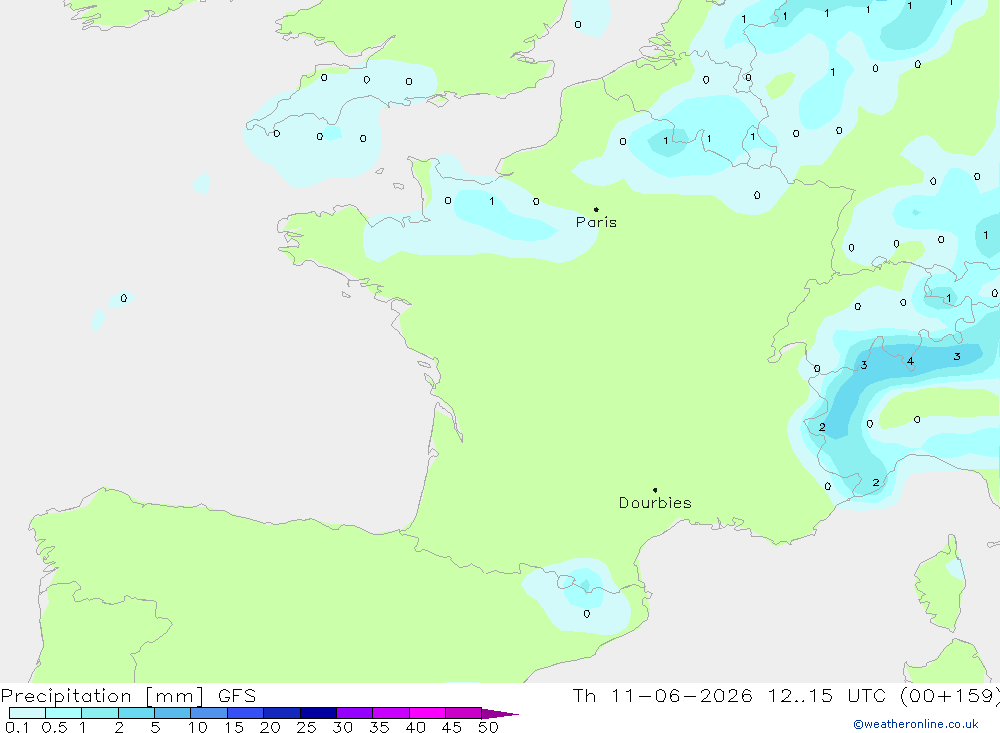Click the precipitation value 4 on the map
1000x733 pixels.
910,362
